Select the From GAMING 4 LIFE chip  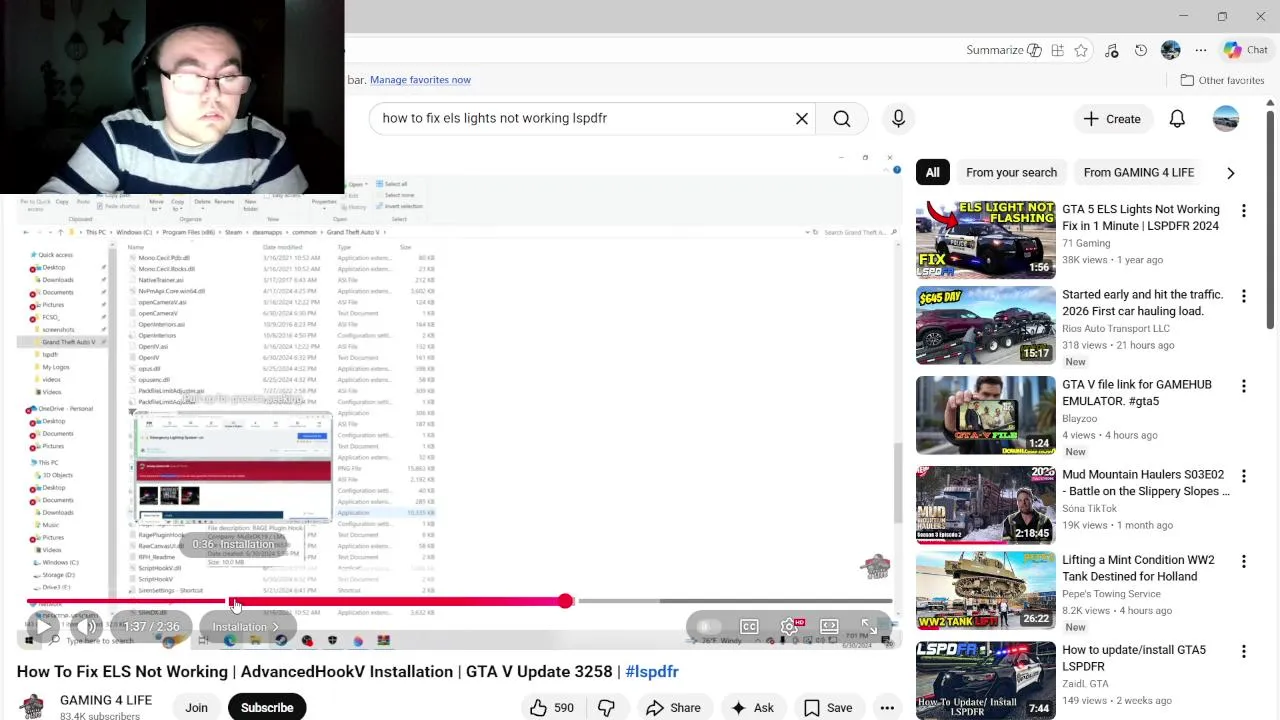tap(1138, 172)
